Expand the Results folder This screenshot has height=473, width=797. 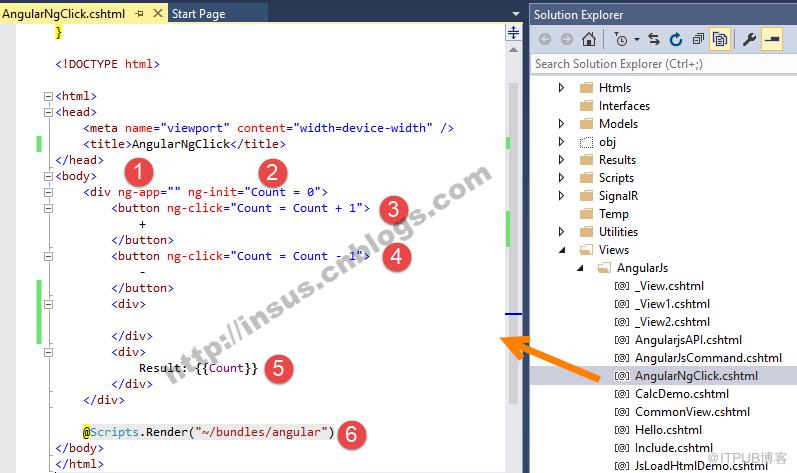pyautogui.click(x=561, y=160)
